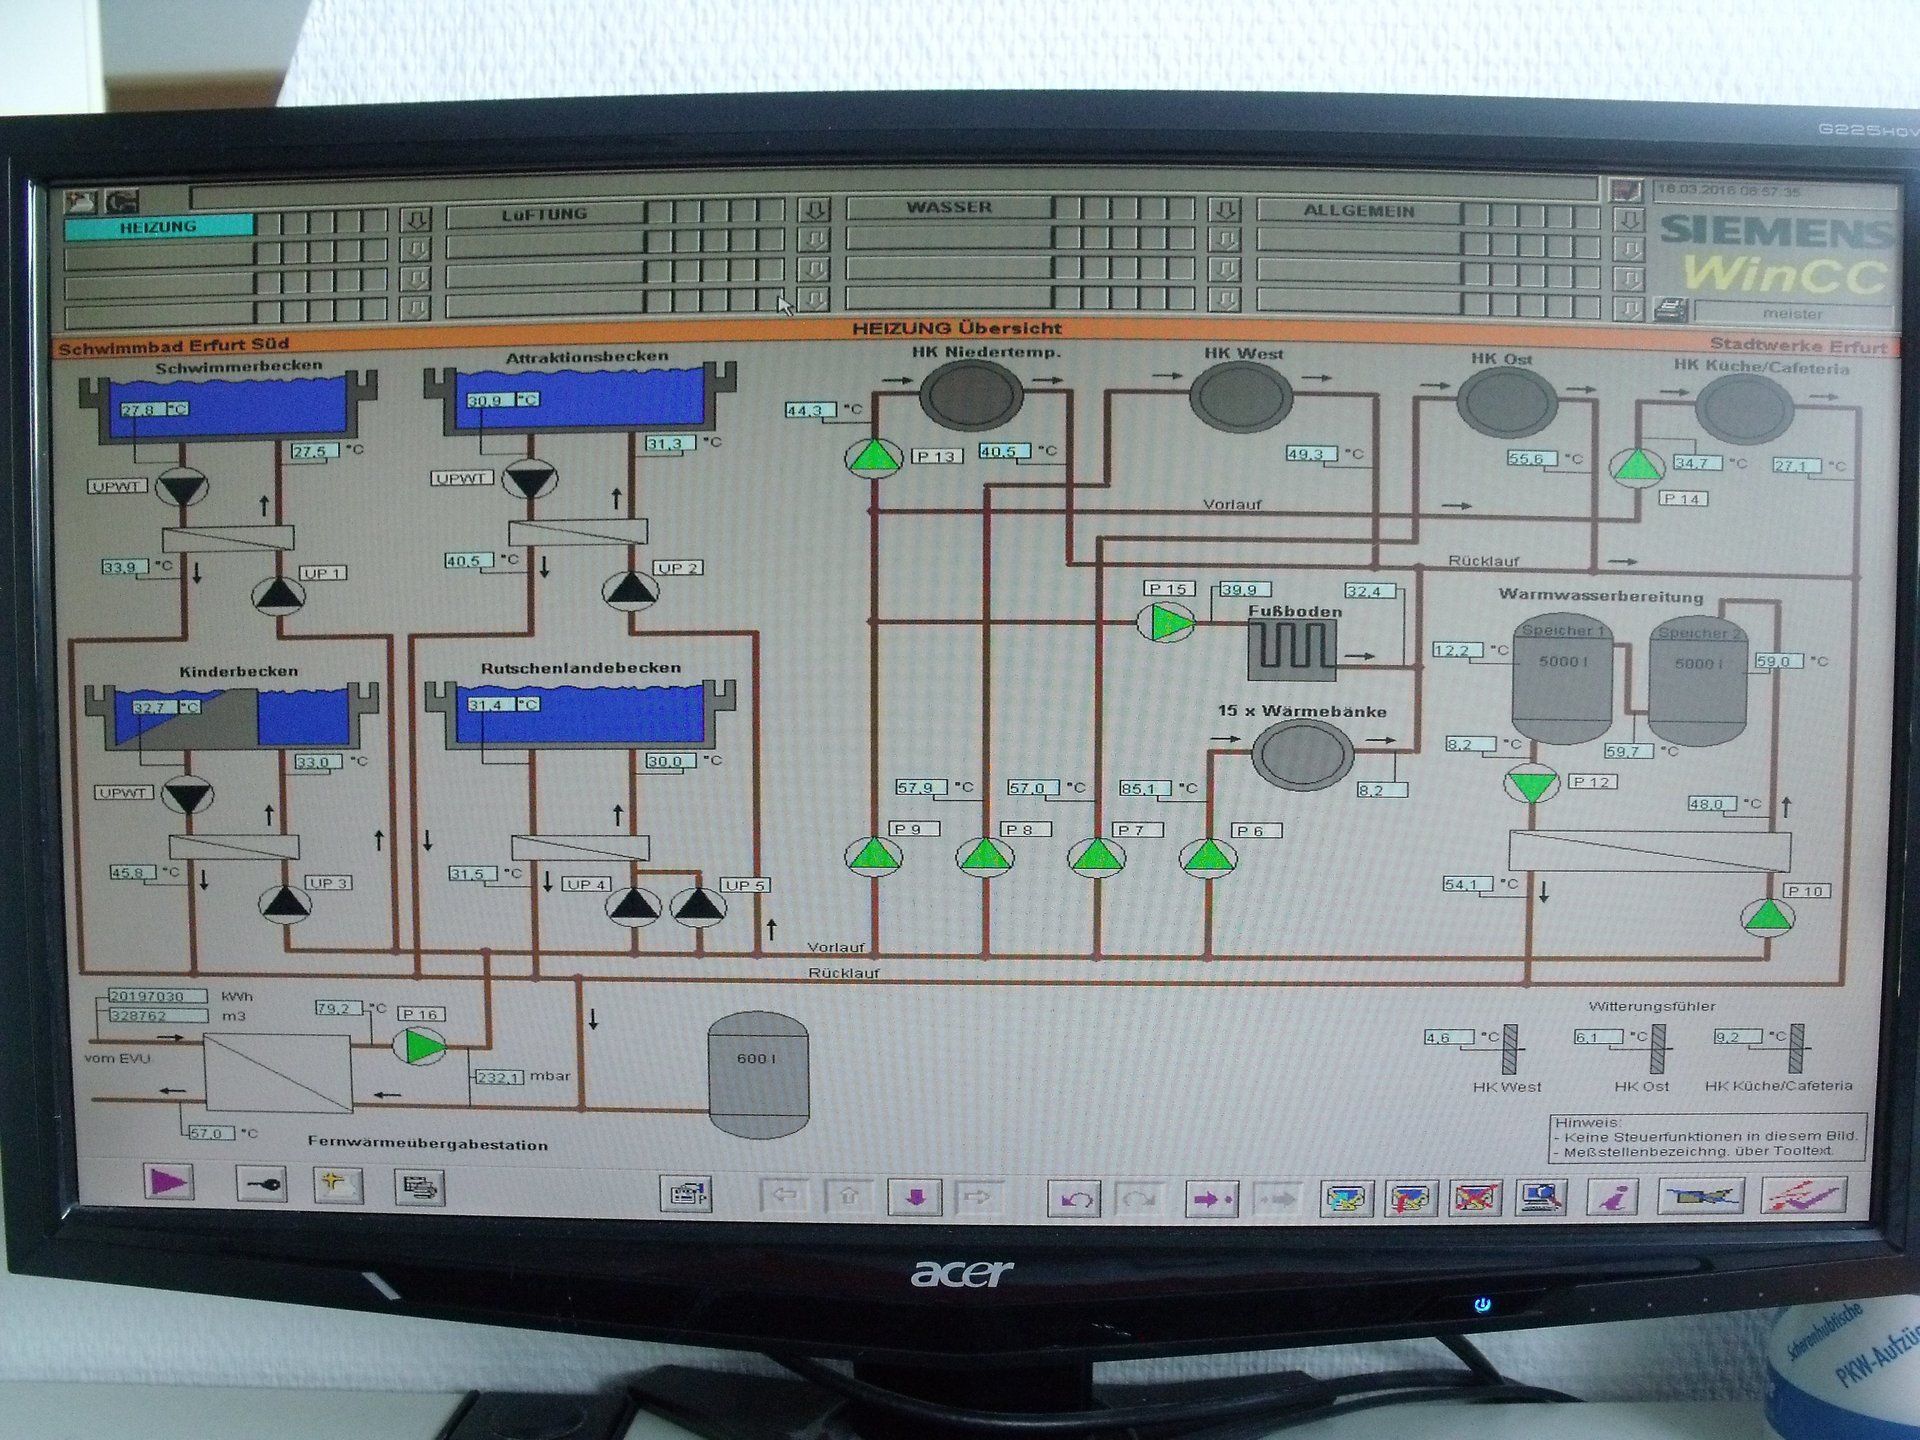Click the purple down arrow navigation button
The height and width of the screenshot is (1440, 1920).
coord(915,1197)
